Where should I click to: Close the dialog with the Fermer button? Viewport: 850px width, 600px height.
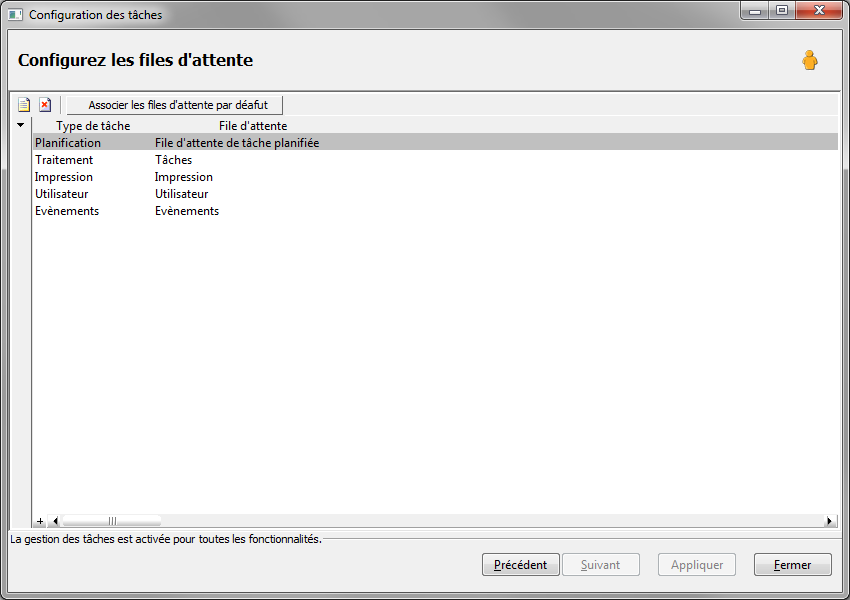(793, 565)
